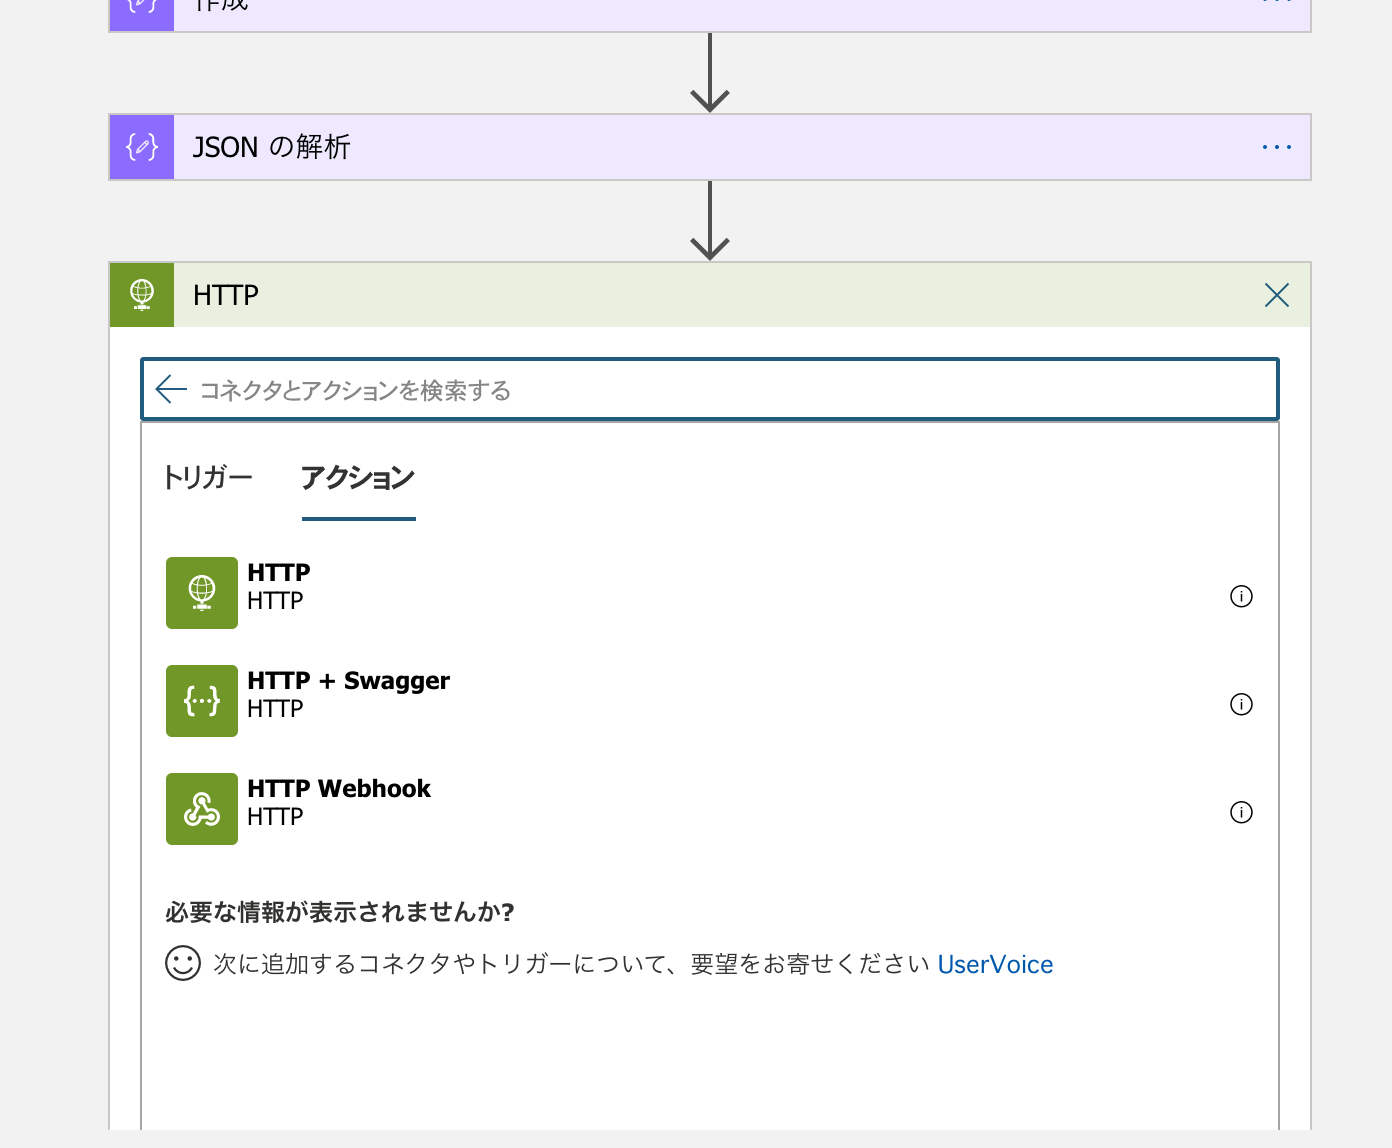Click the HTTP globe icon in header

point(142,295)
